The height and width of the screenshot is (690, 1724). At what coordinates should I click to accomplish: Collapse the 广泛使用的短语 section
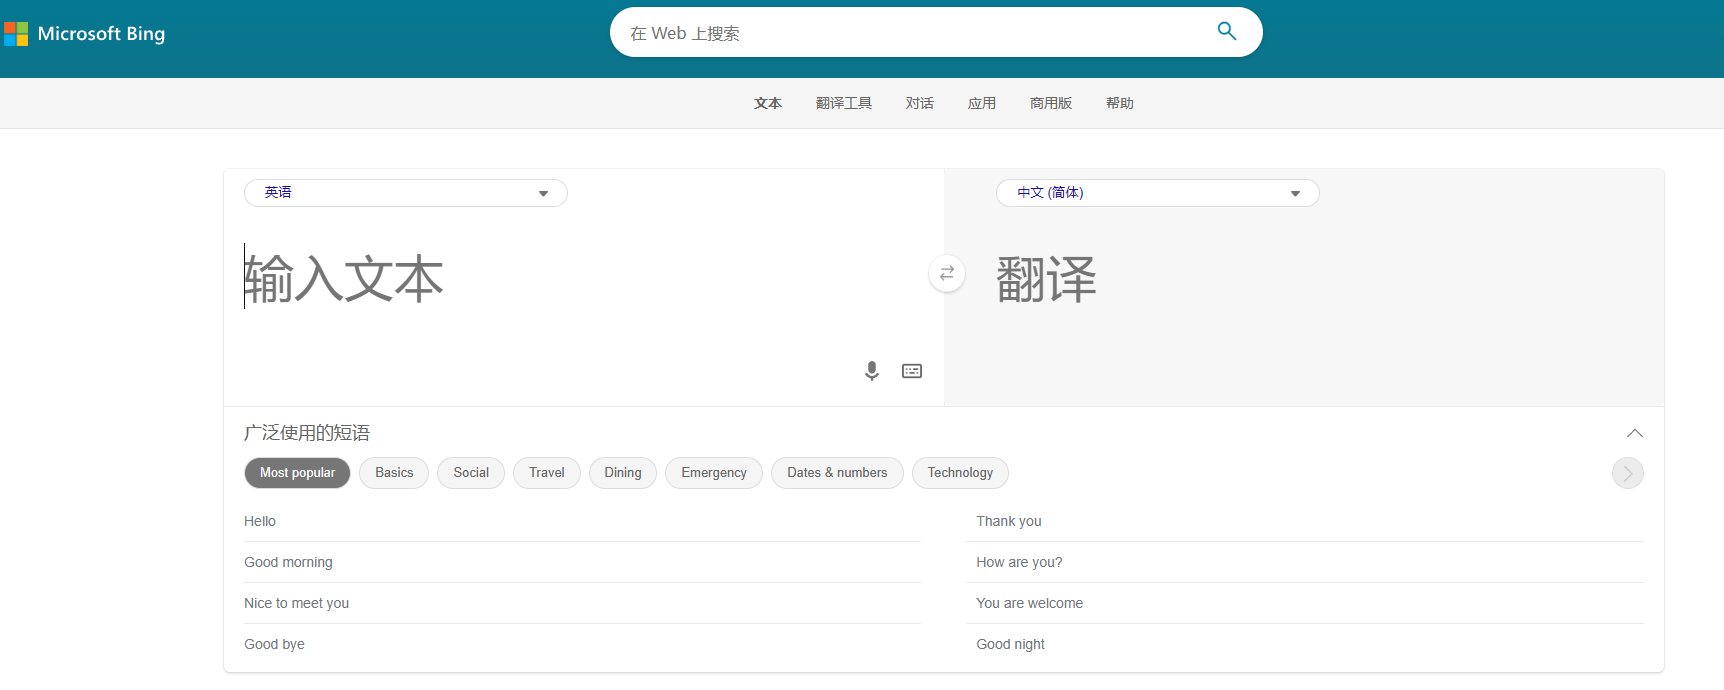tap(1634, 433)
